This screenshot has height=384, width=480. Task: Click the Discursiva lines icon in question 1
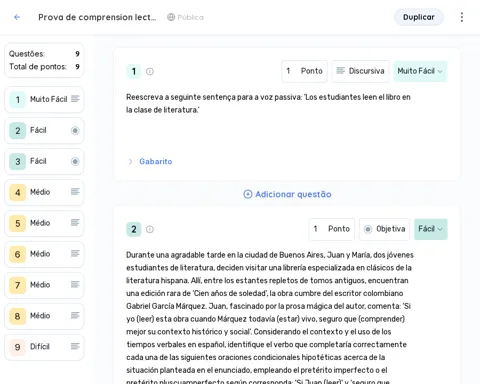340,71
